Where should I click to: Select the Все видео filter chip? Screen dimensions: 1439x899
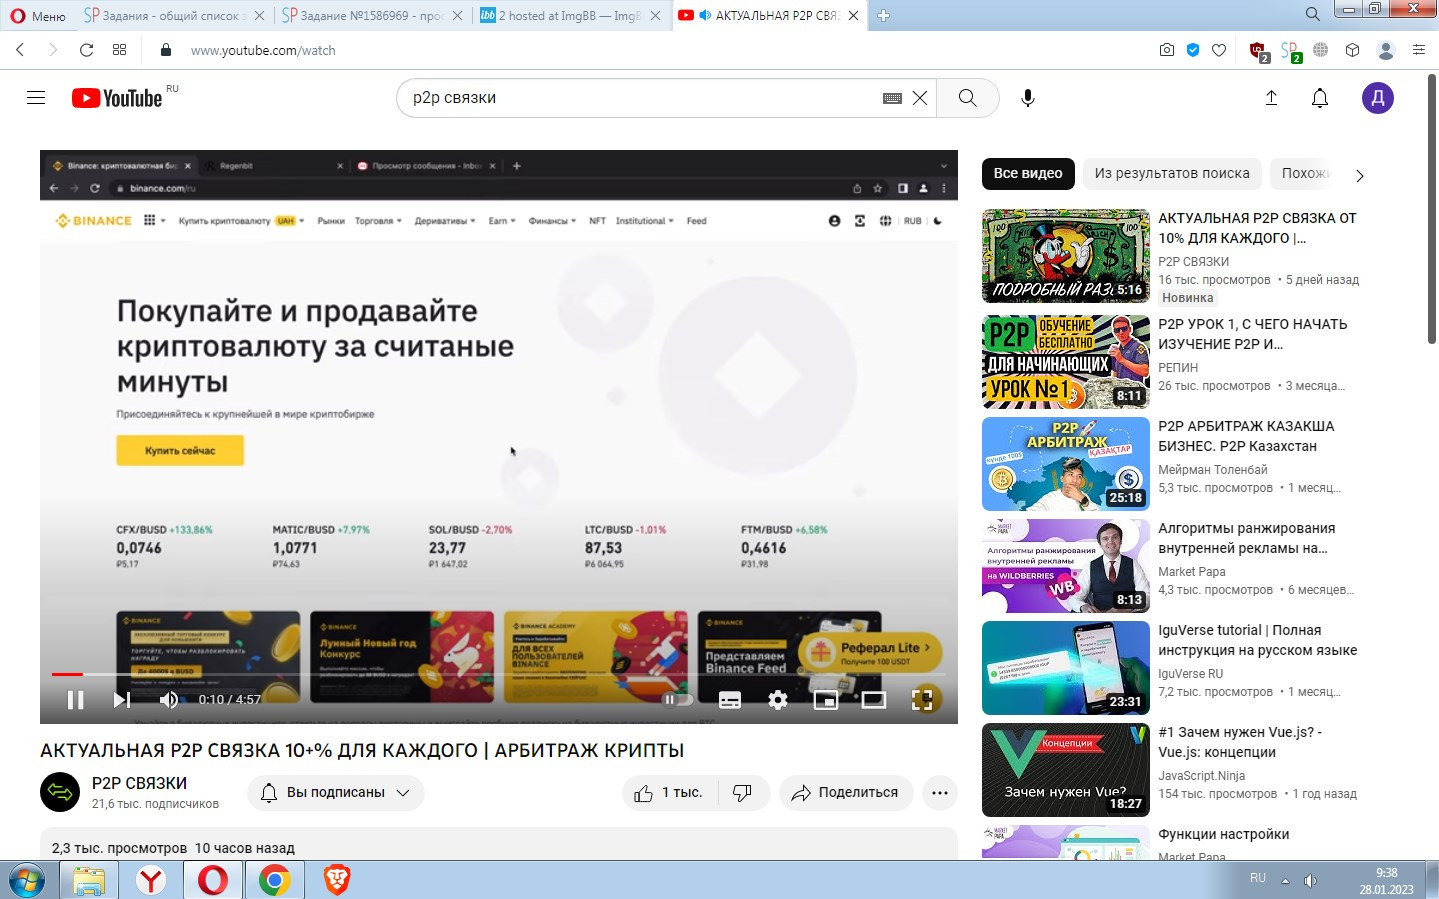1028,173
